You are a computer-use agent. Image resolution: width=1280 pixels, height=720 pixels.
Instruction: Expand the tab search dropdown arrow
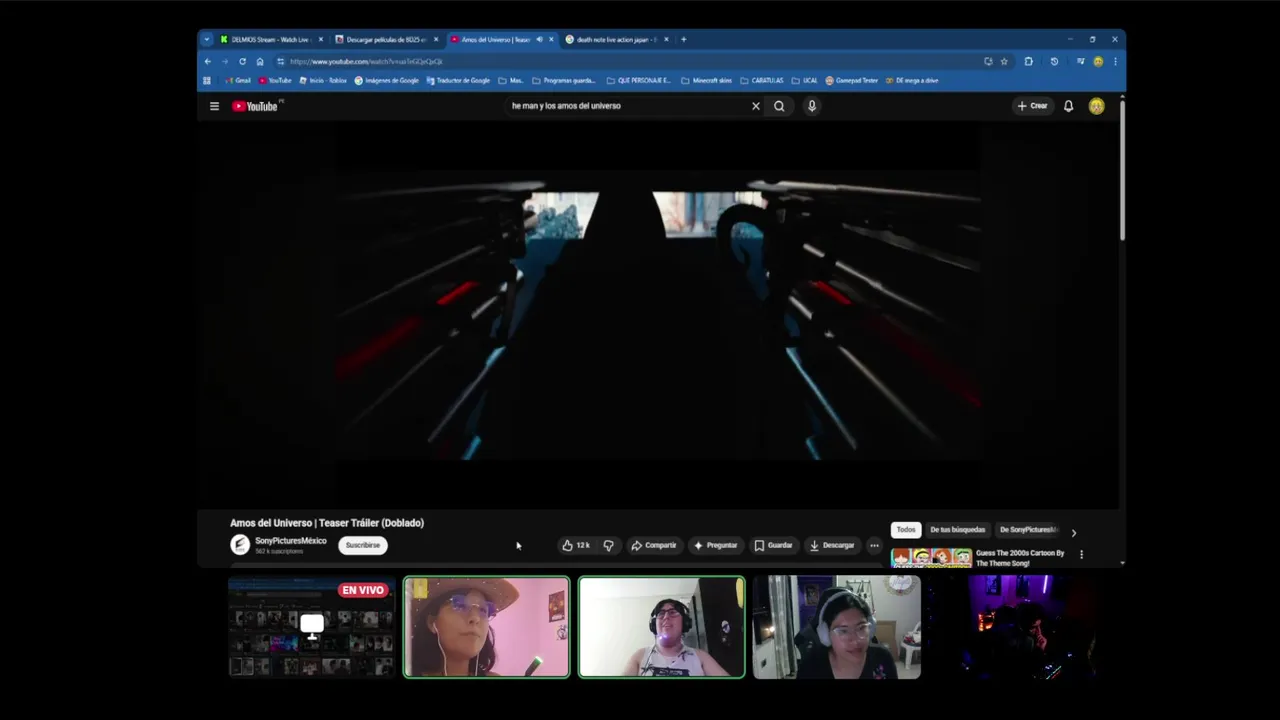coord(207,40)
